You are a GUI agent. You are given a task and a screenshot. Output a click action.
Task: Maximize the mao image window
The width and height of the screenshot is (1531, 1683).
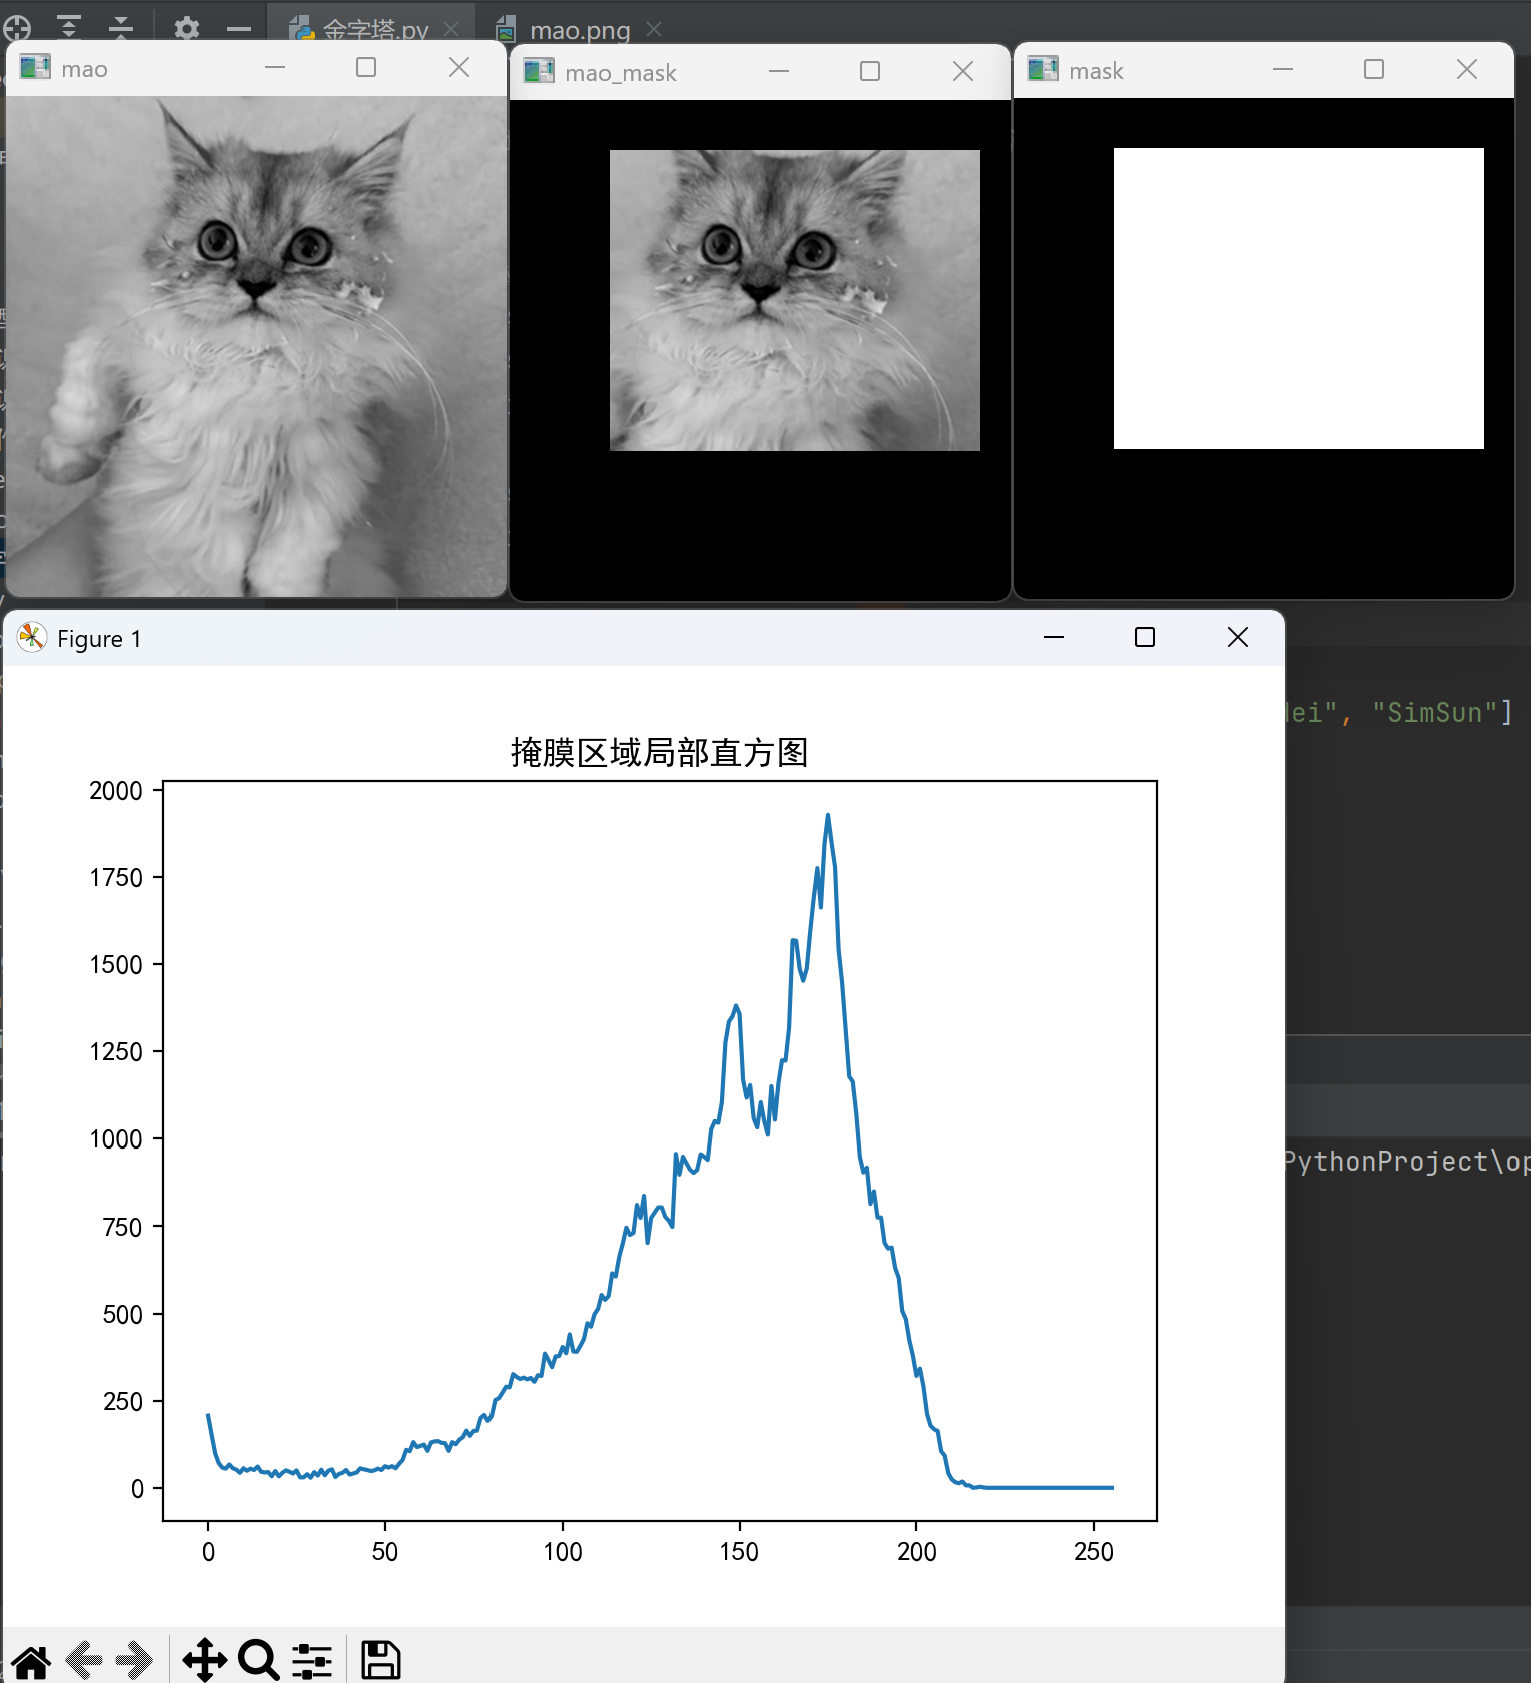click(366, 67)
